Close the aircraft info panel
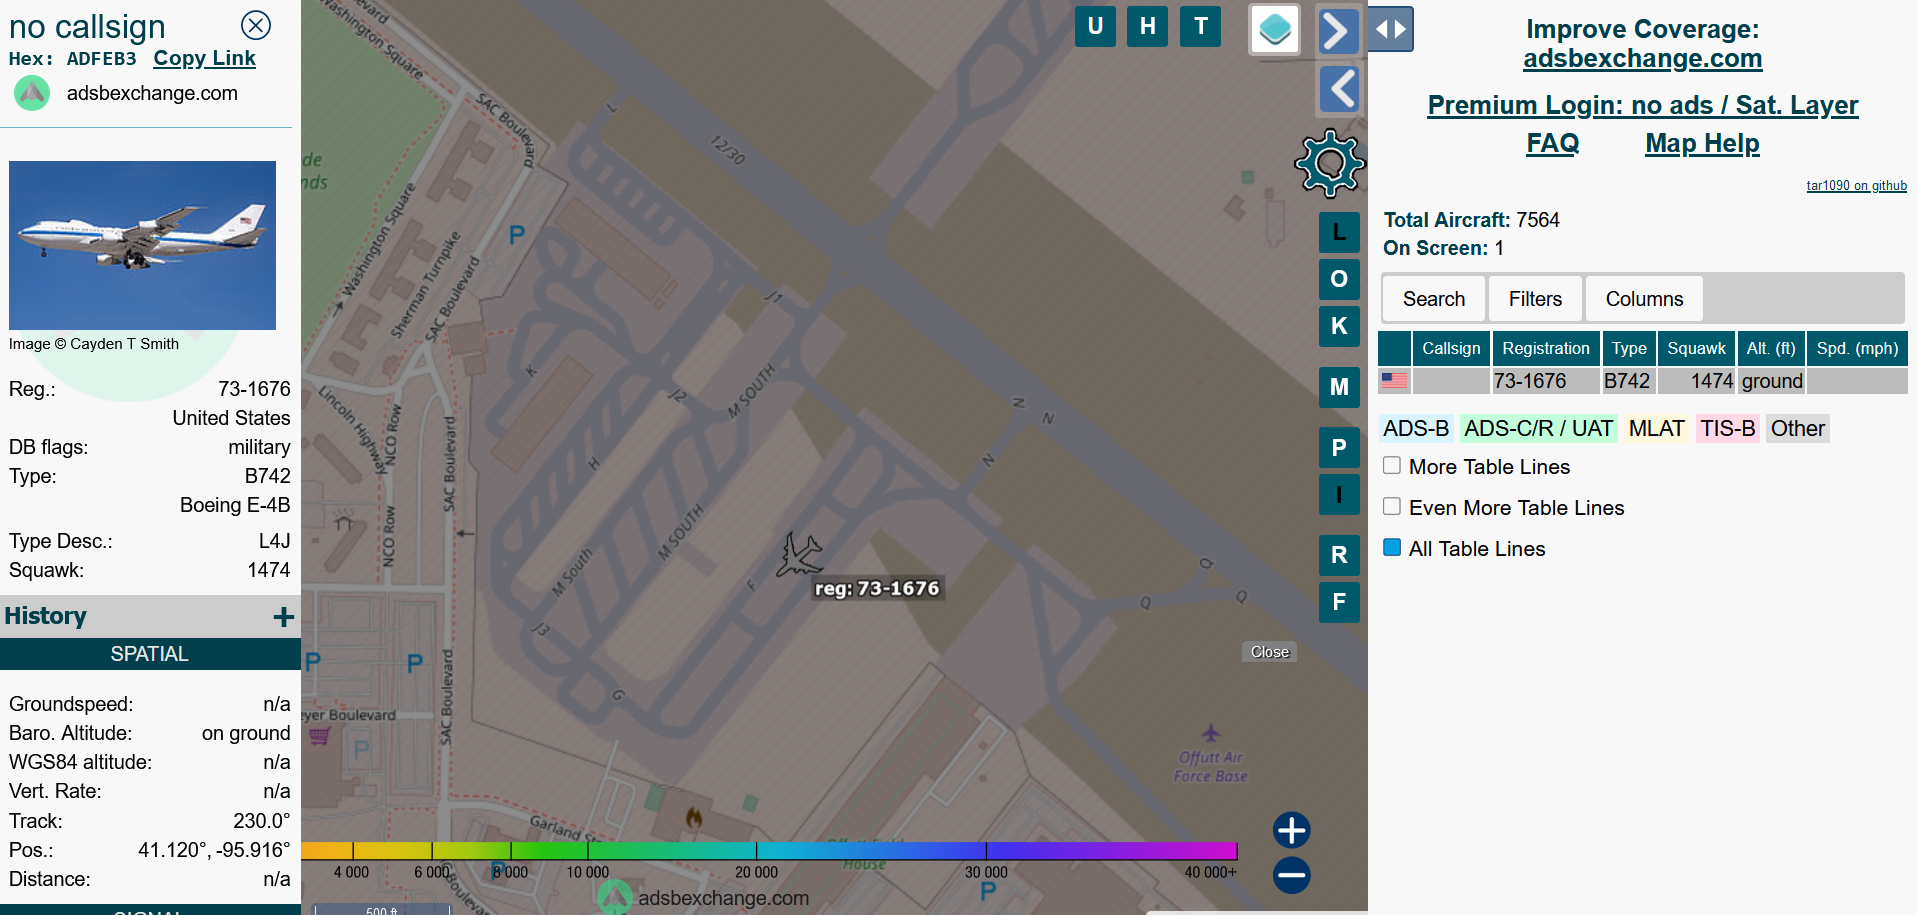 256,25
